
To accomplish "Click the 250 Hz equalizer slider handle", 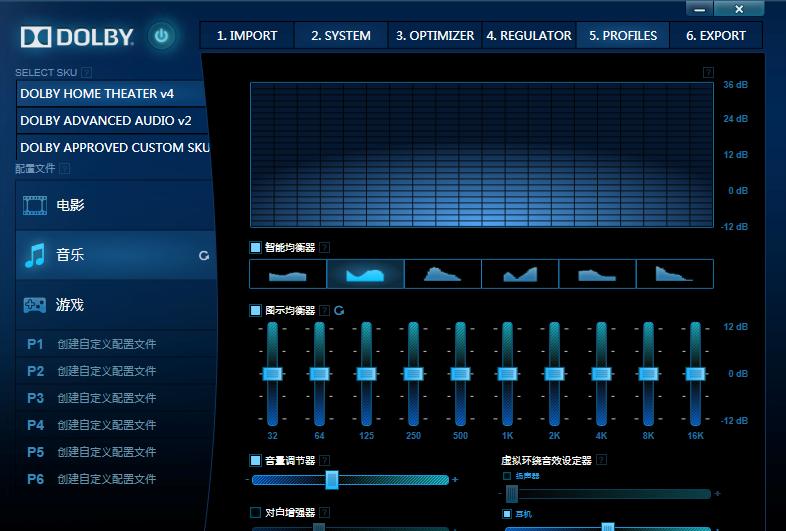I will click(414, 374).
